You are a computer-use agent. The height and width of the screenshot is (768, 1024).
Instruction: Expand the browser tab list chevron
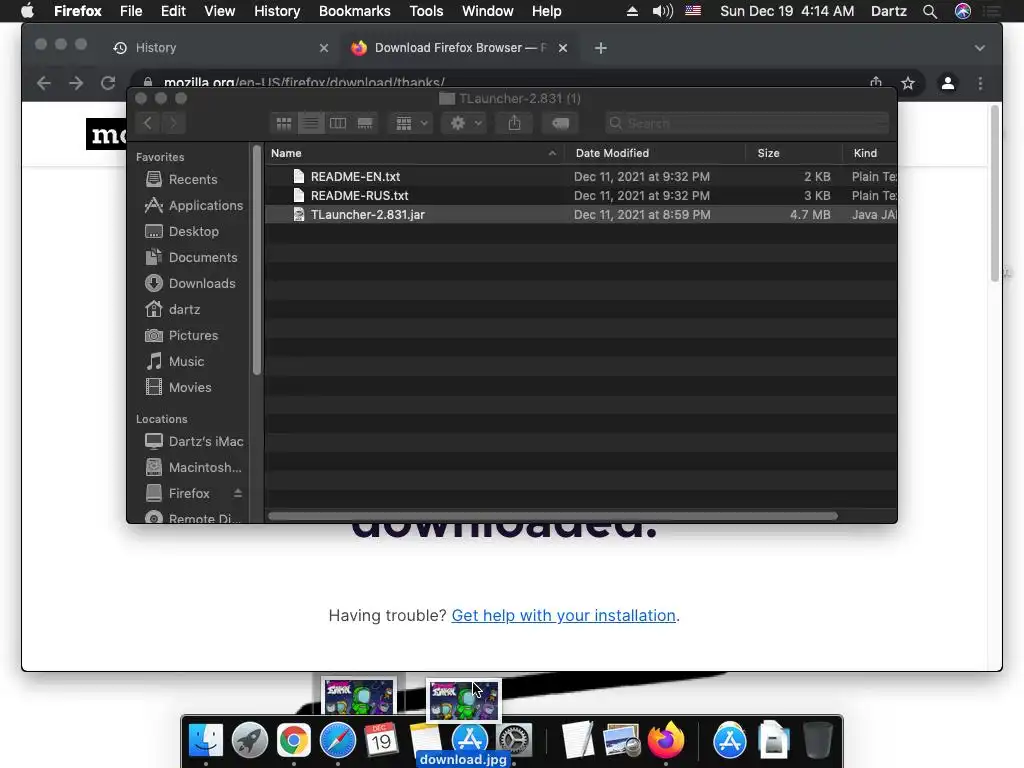pos(980,48)
